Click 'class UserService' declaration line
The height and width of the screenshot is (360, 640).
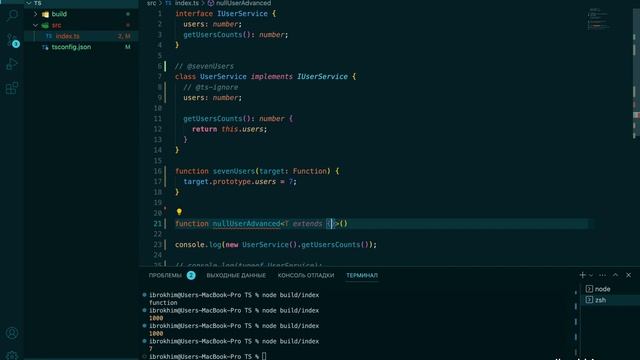265,77
